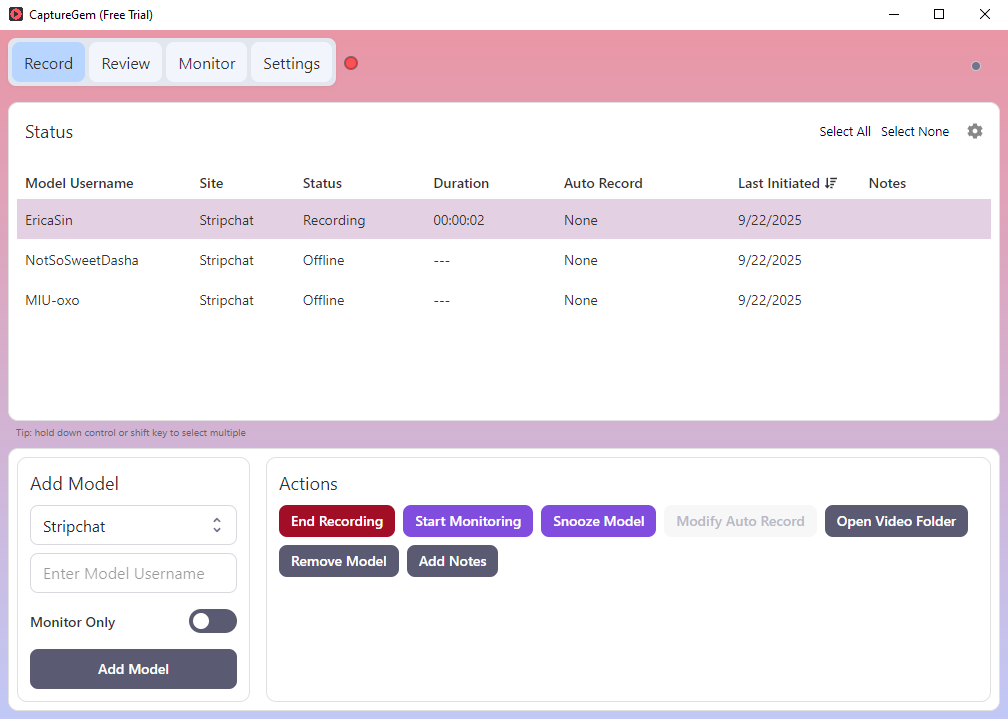
Task: Switch to the Review tab
Action: [x=126, y=63]
